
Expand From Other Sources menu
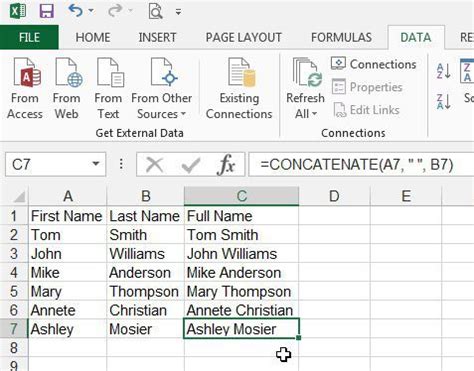pos(162,88)
